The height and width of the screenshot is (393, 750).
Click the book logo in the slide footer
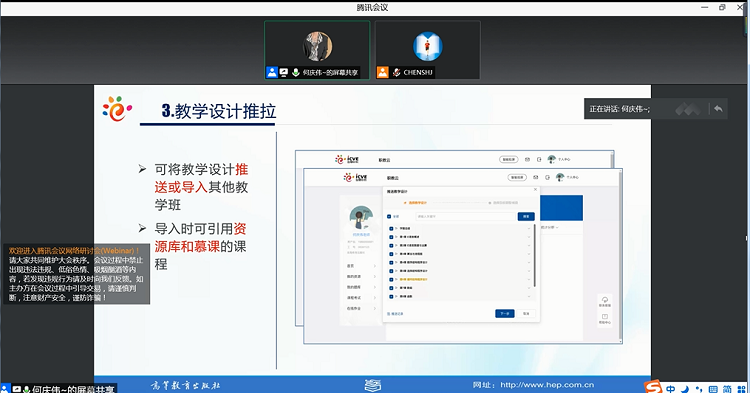373,385
